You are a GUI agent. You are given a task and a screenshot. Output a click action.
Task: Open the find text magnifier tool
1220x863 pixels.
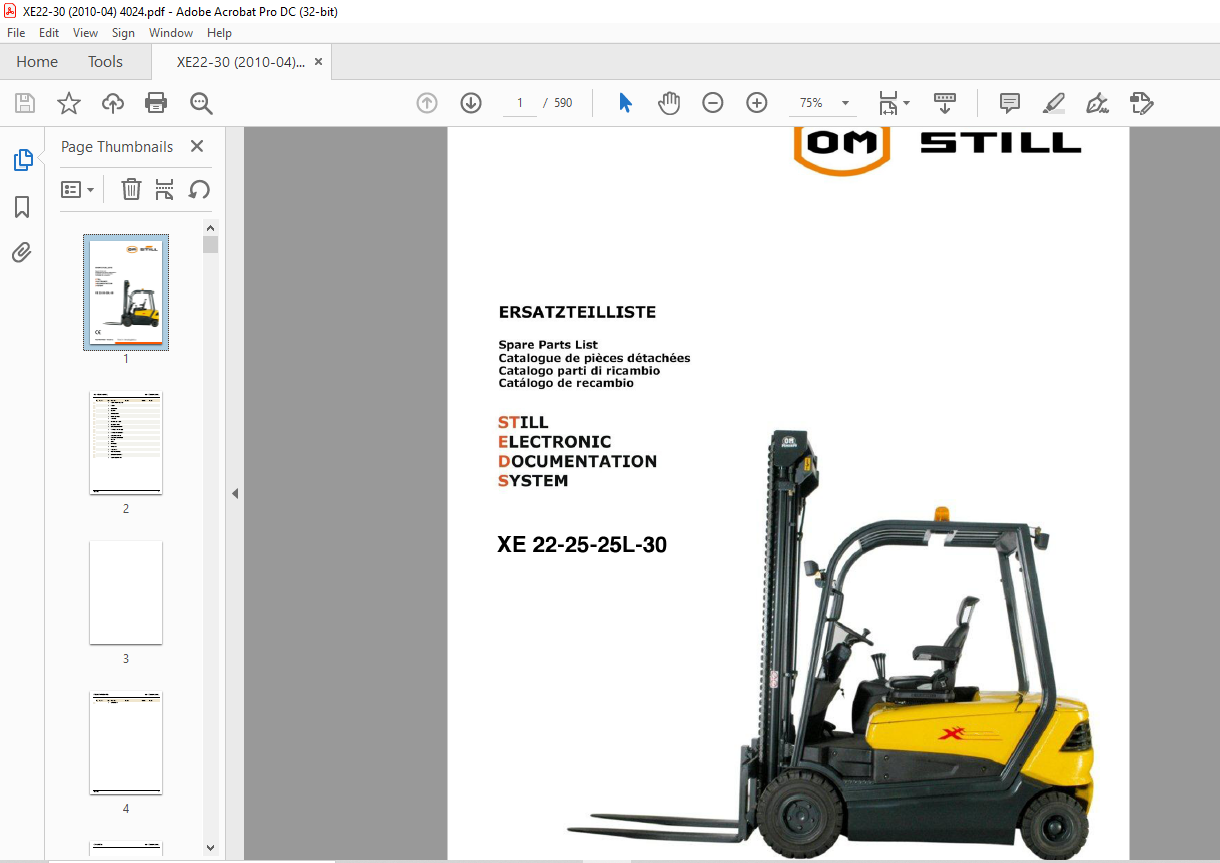[201, 103]
